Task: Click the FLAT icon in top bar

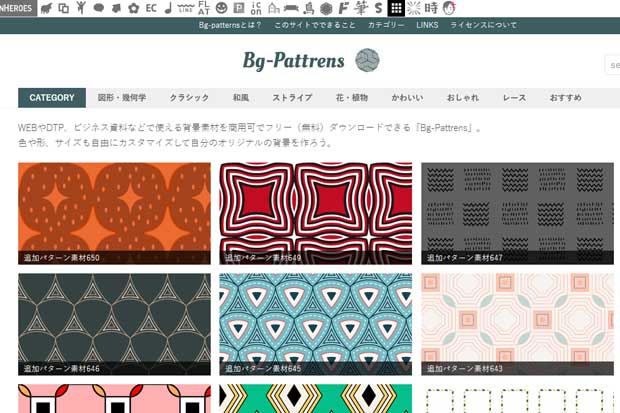Action: pos(203,8)
